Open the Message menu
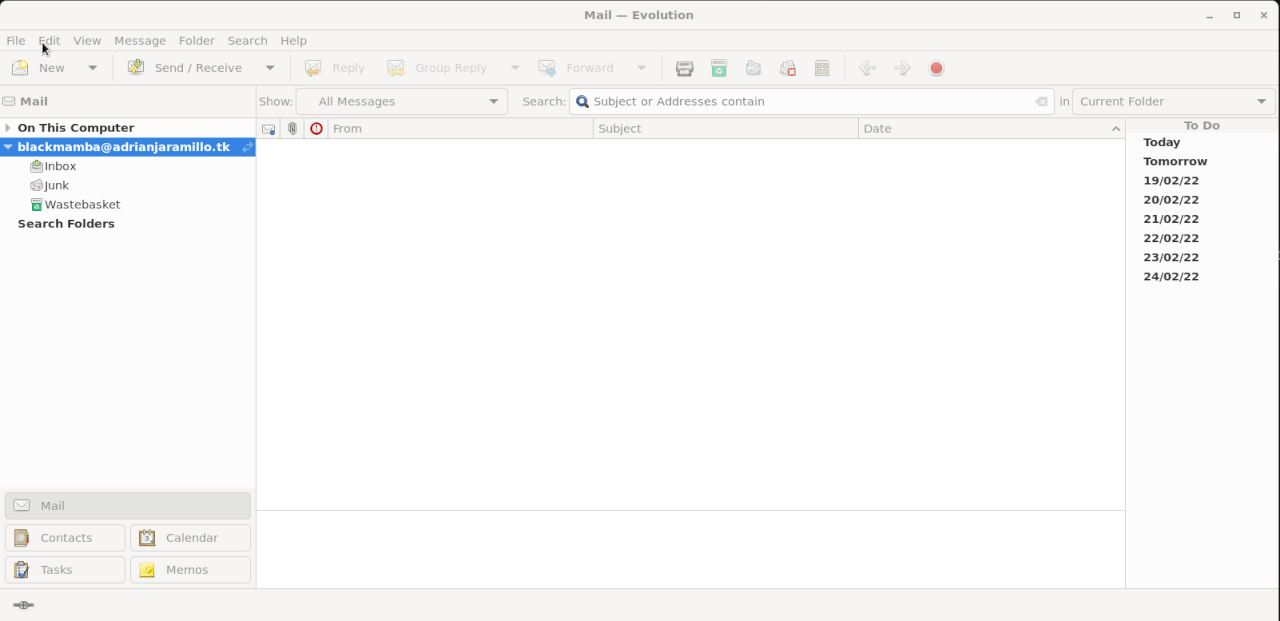1280x621 pixels. point(140,40)
